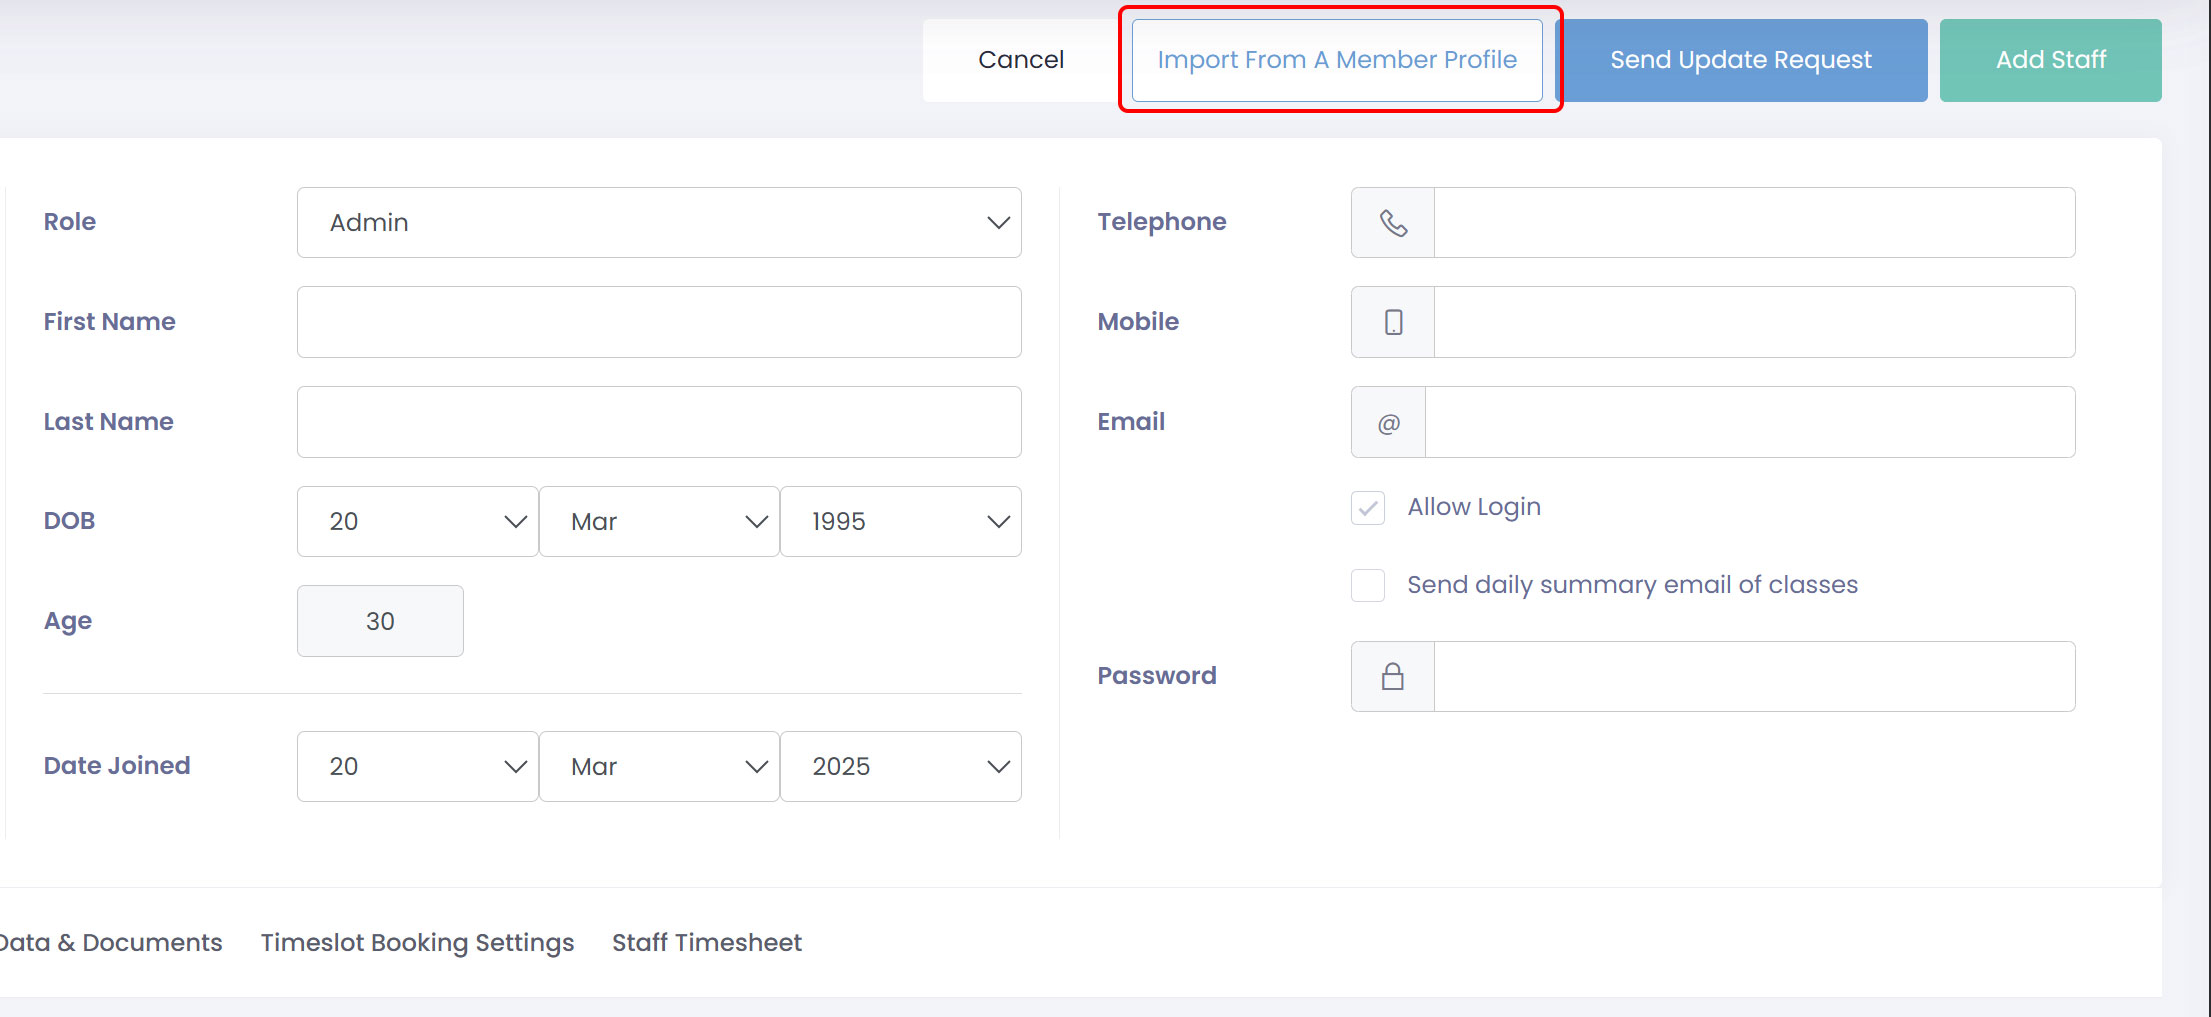Click into the Last Name field
The height and width of the screenshot is (1017, 2211).
click(659, 422)
